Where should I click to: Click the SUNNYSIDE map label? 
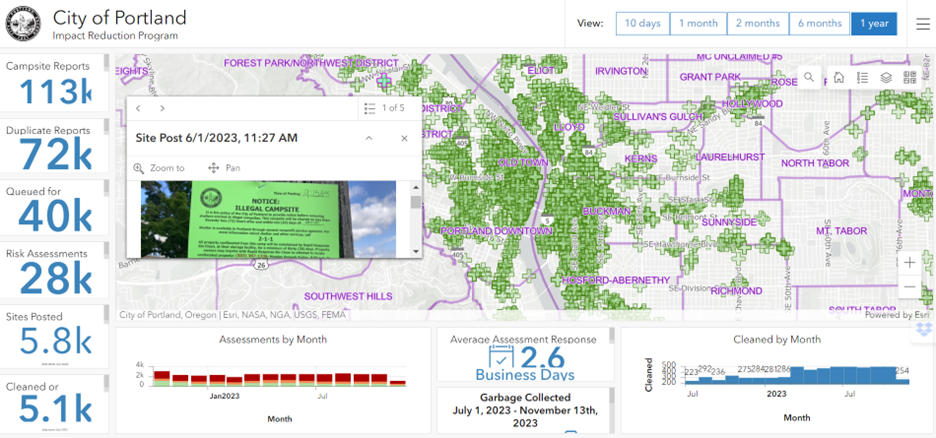[x=728, y=222]
